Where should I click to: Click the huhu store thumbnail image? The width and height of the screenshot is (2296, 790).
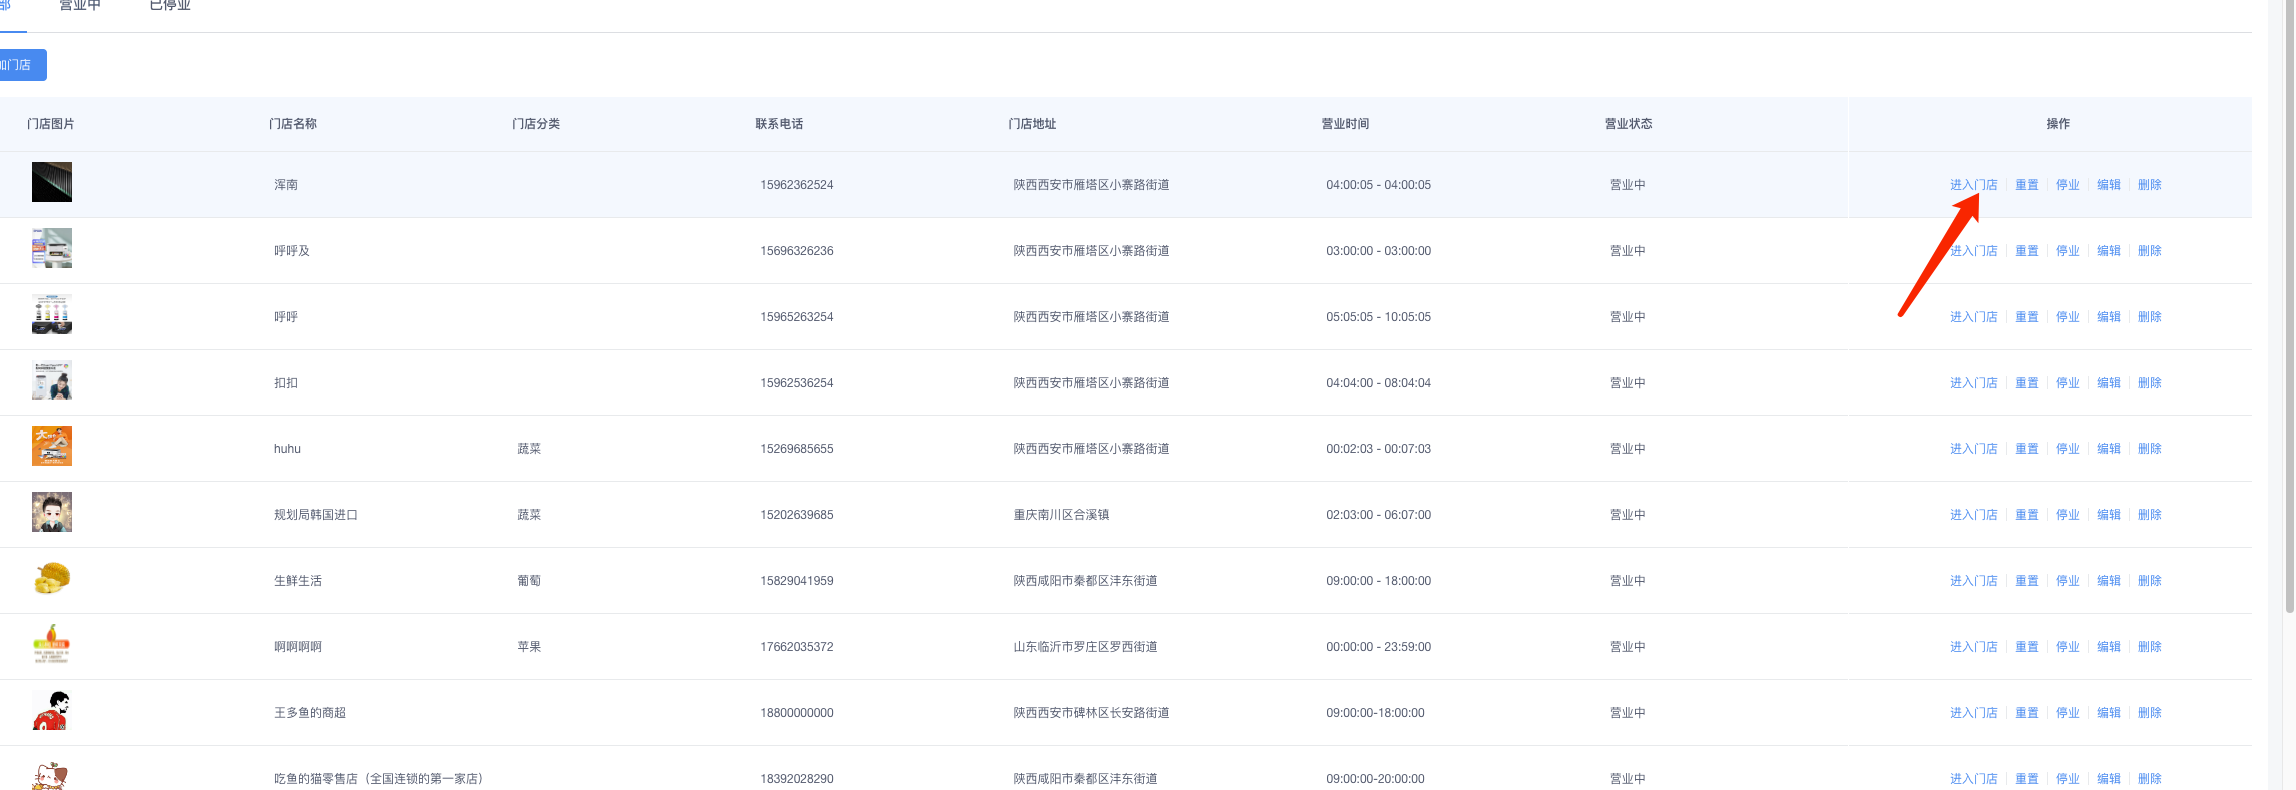click(52, 446)
